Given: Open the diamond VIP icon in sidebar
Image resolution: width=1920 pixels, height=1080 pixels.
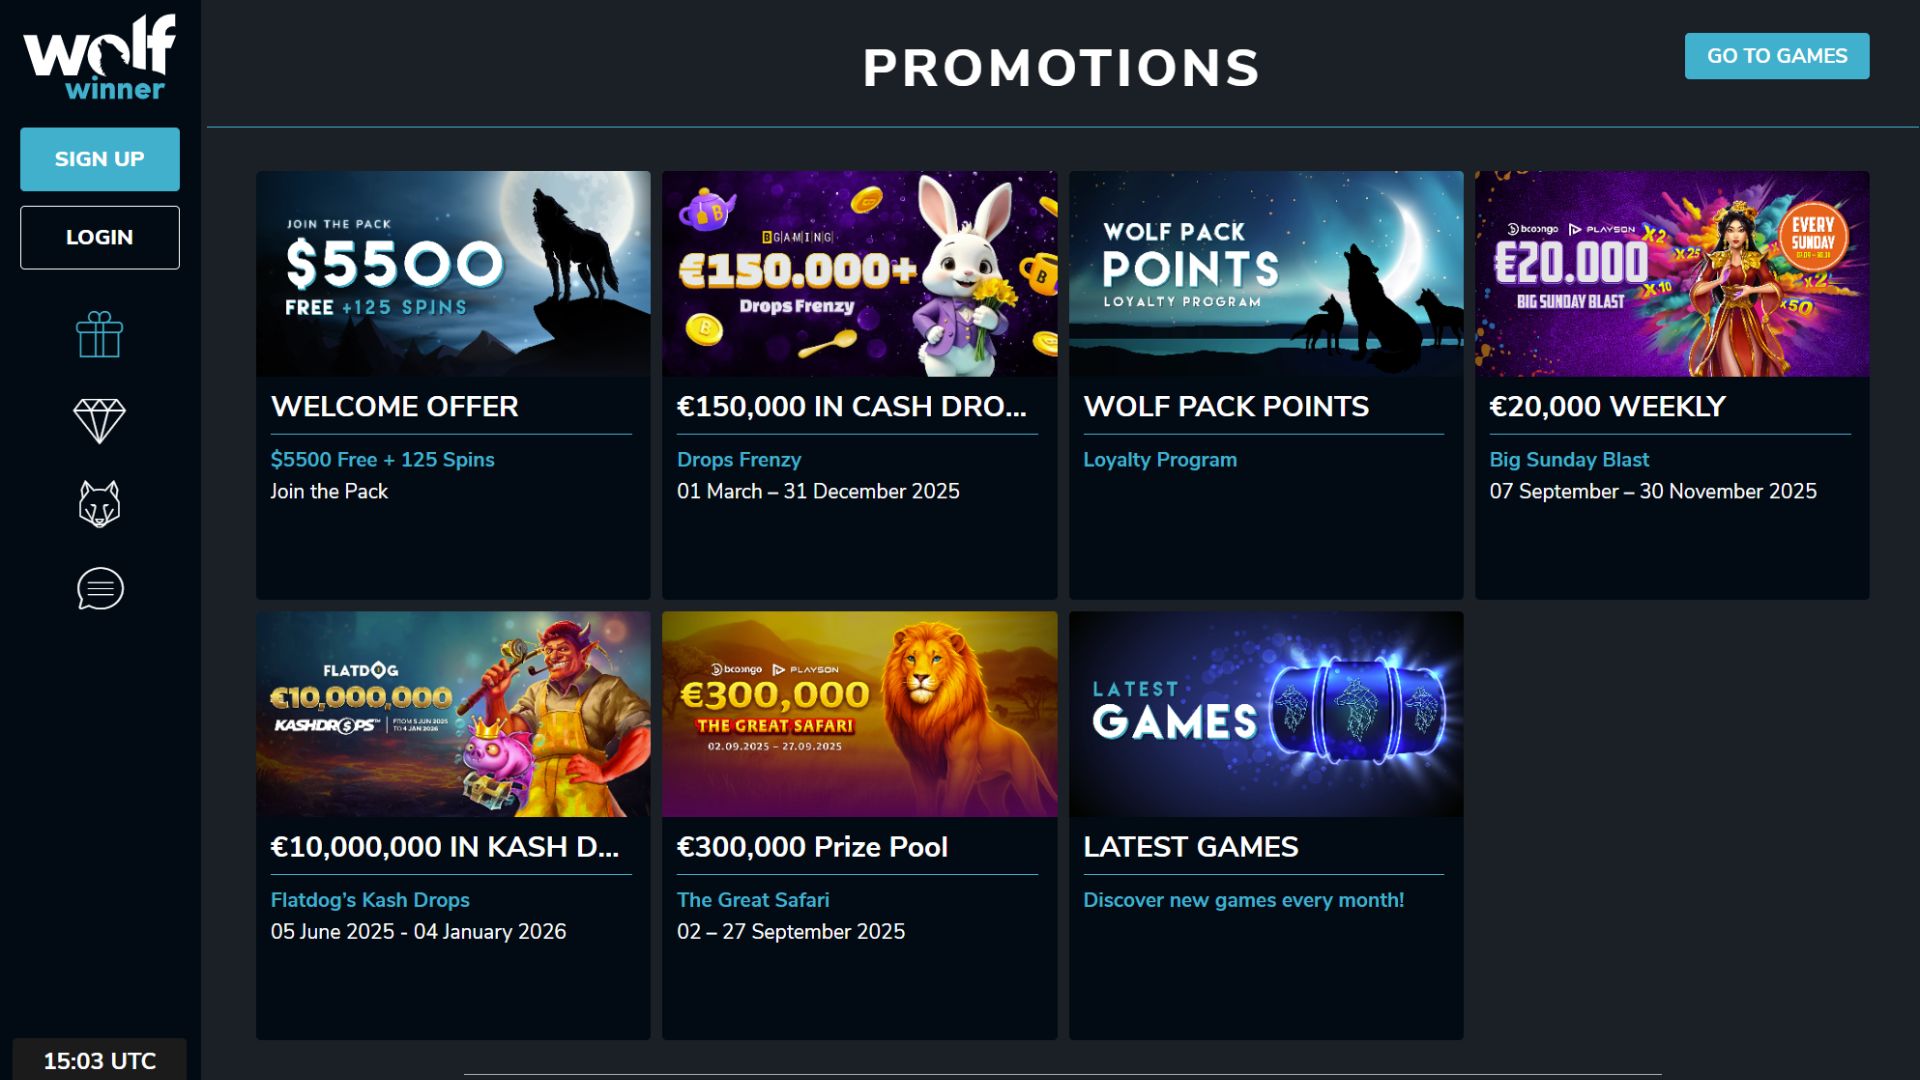Looking at the screenshot, I should [x=99, y=420].
